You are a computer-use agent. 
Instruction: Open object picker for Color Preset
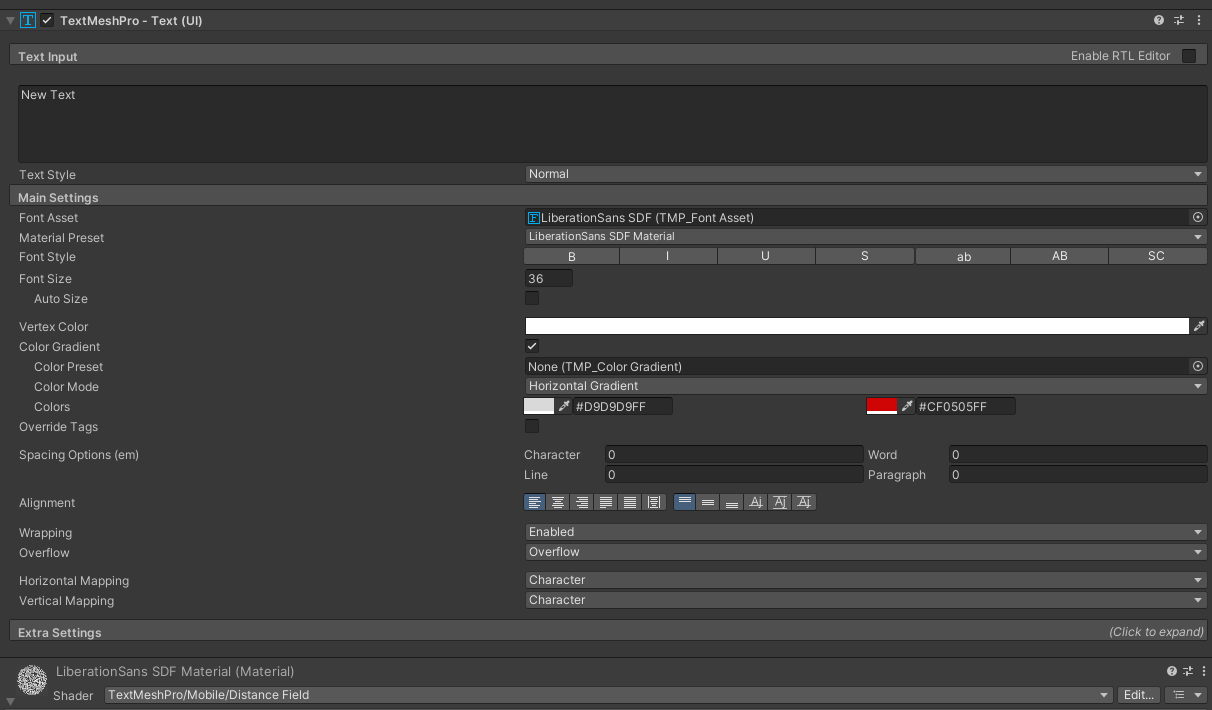coord(1198,366)
